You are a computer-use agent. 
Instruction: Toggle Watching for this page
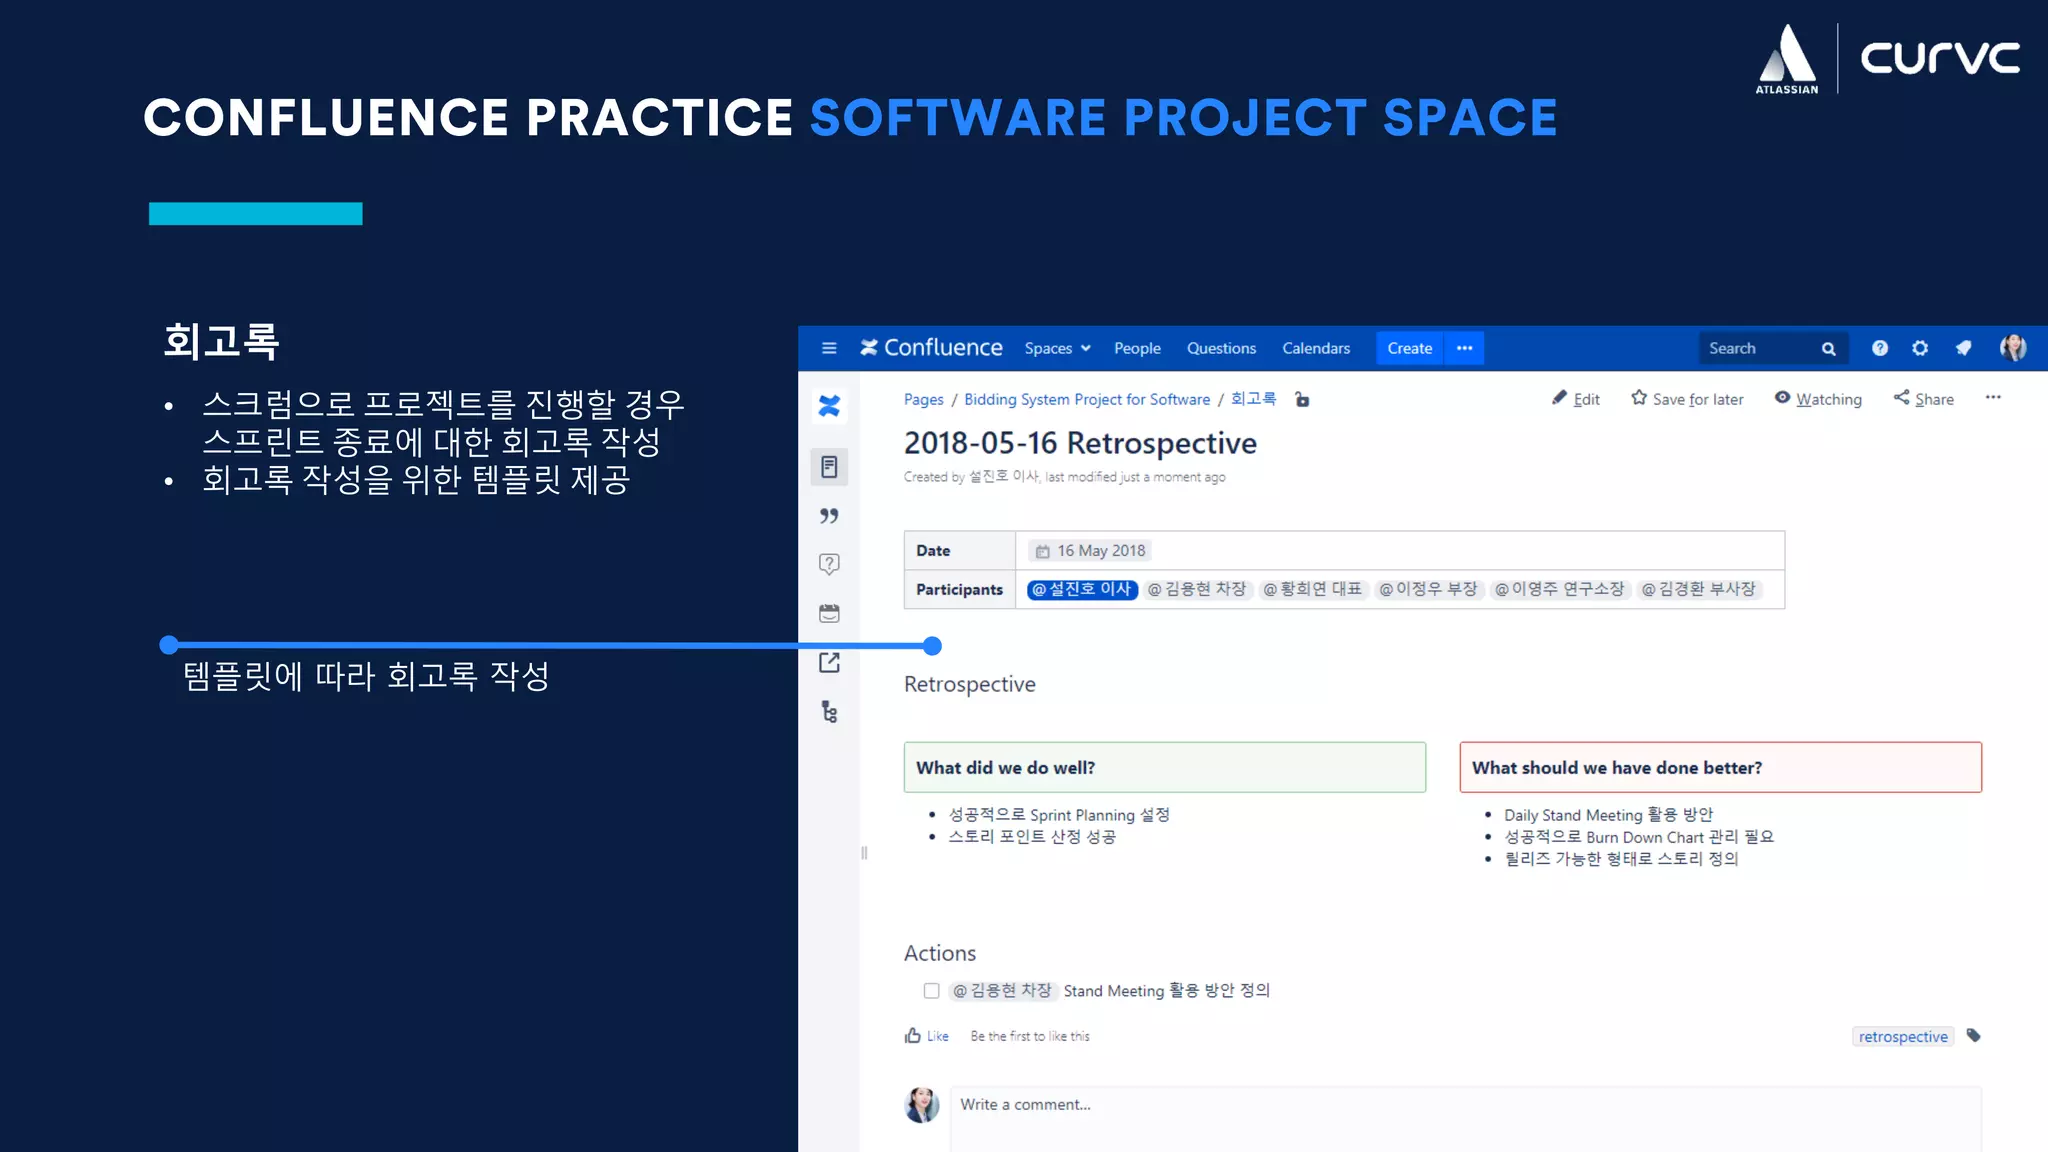(1818, 399)
